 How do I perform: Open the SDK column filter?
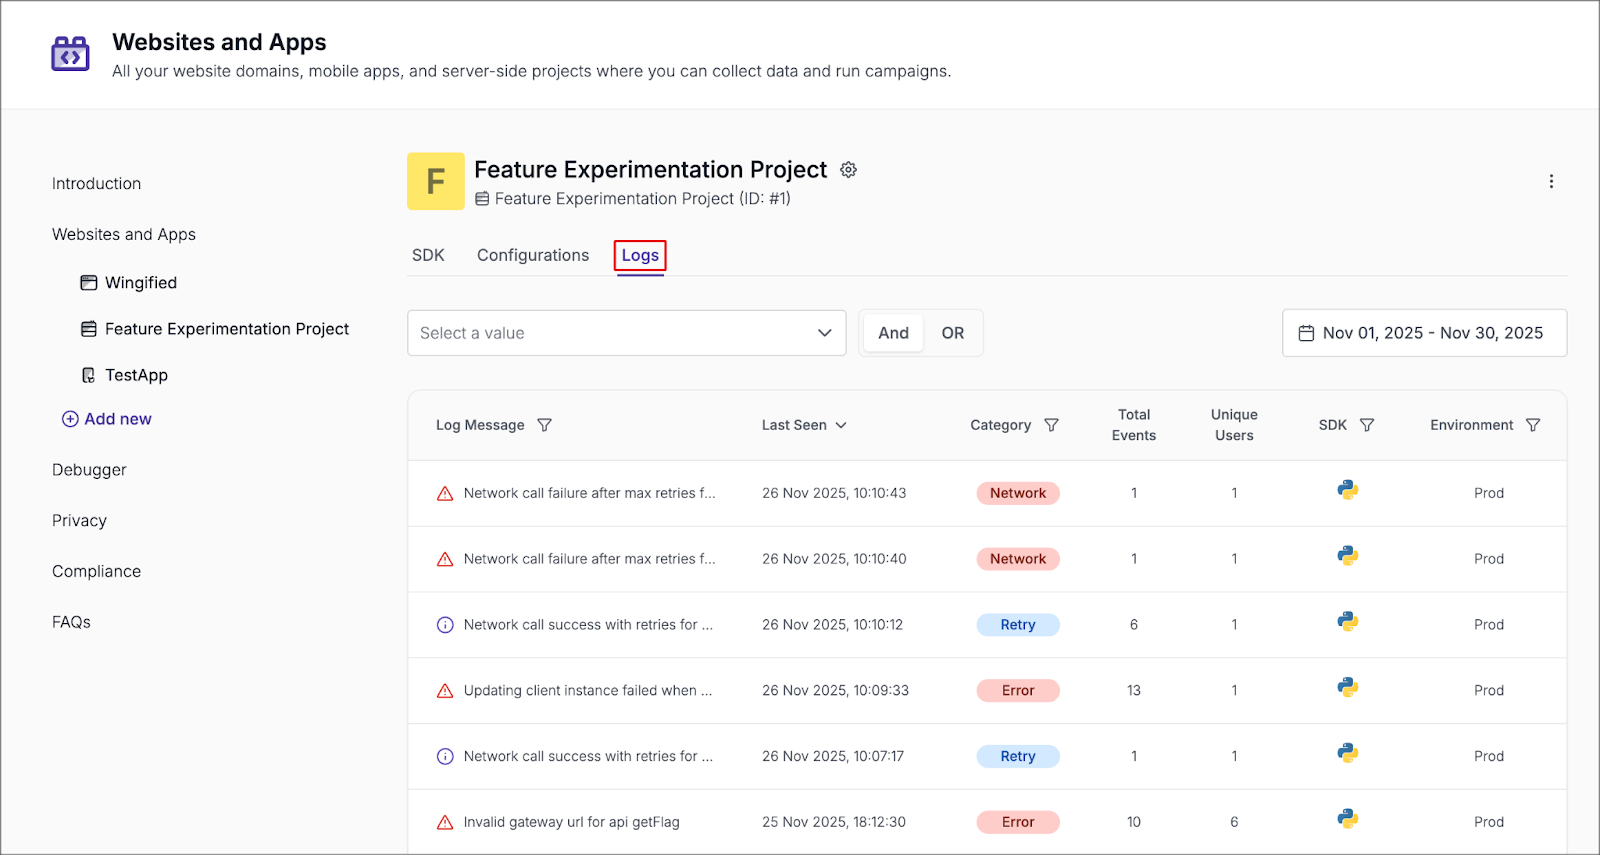point(1367,425)
